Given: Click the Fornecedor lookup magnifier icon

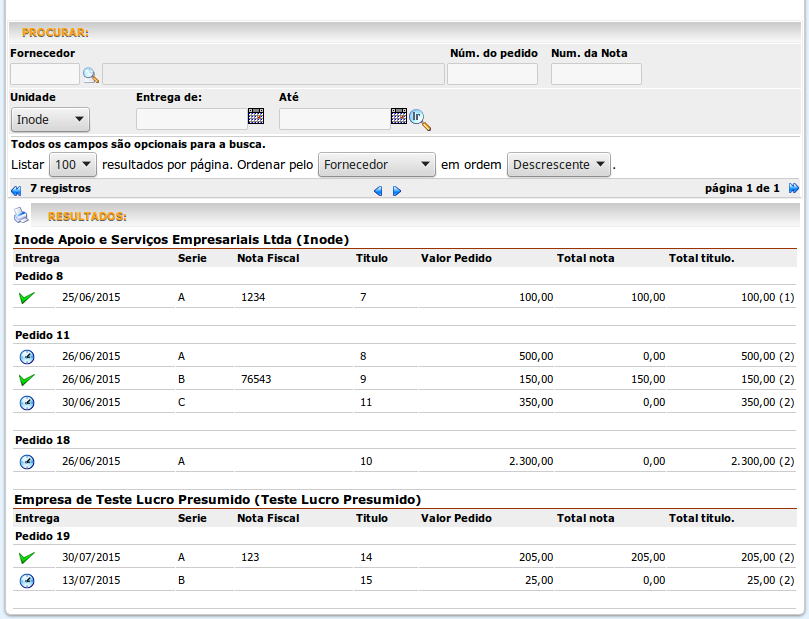Looking at the screenshot, I should pos(90,74).
